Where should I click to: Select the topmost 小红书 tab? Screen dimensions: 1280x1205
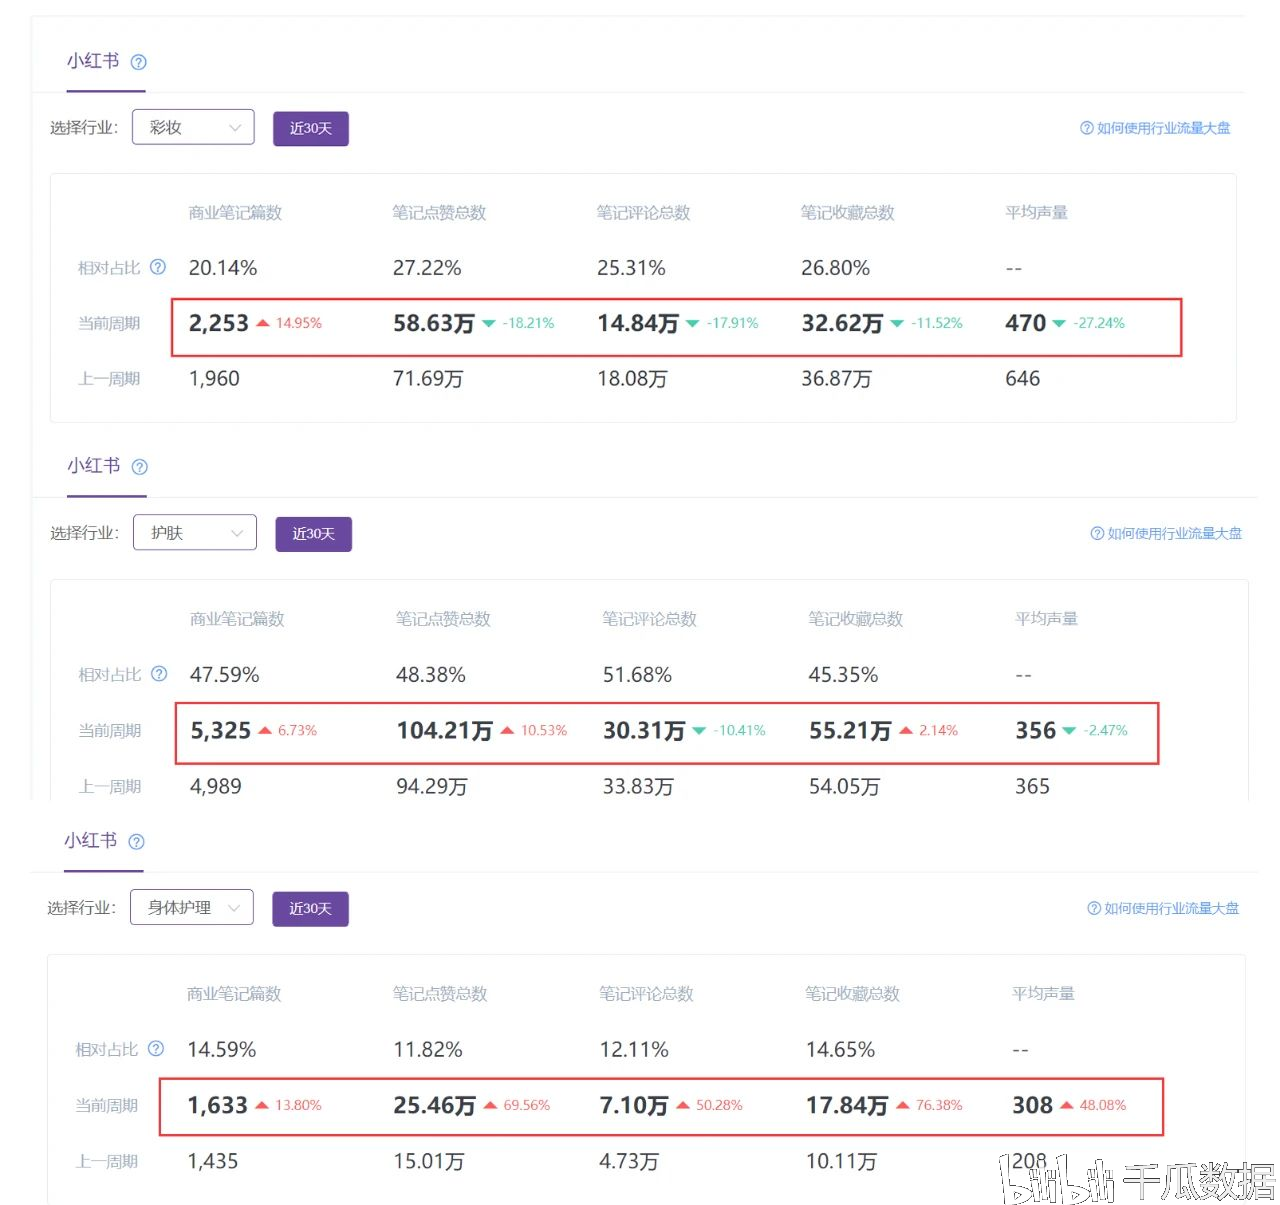pyautogui.click(x=93, y=61)
